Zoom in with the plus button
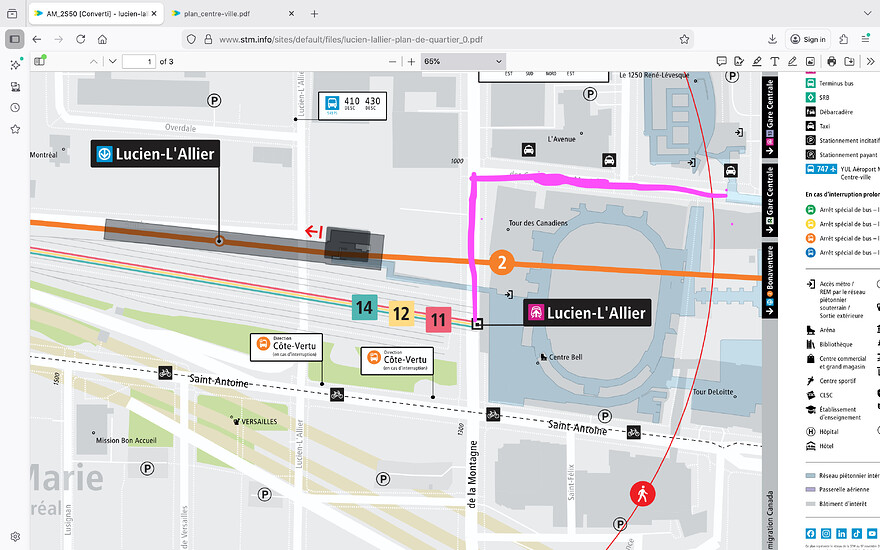 (x=411, y=61)
